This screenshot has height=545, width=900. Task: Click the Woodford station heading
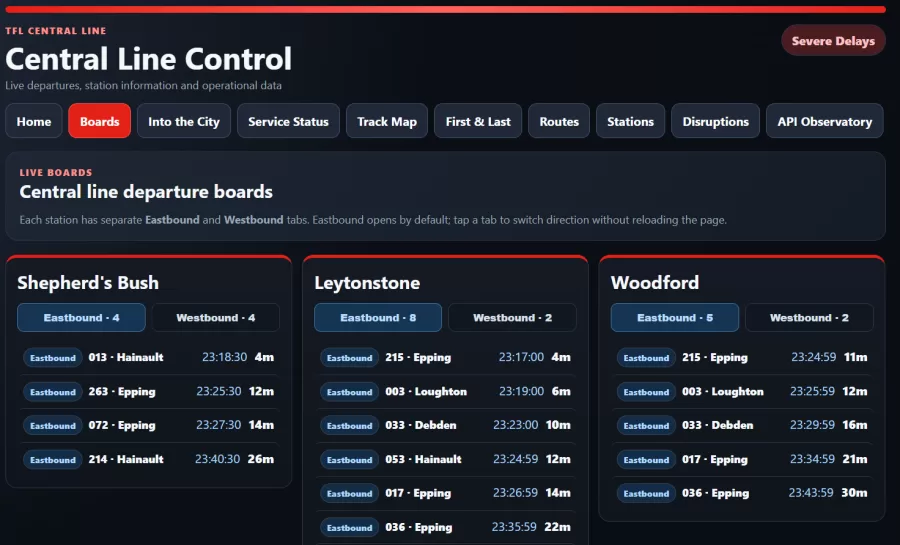click(655, 282)
